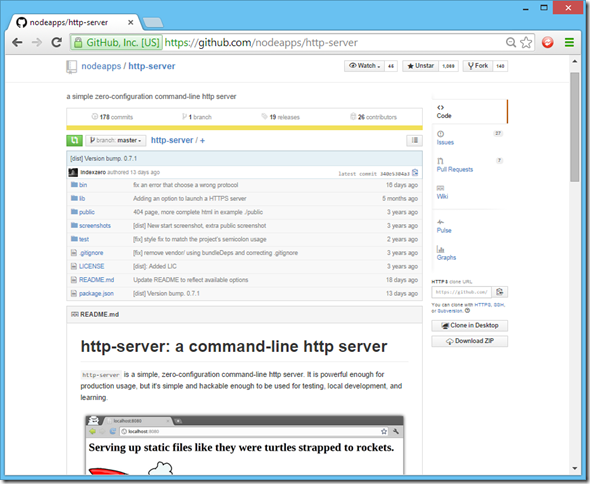Expand the Watch dropdown button
Image resolution: width=590 pixels, height=484 pixels.
[364, 66]
